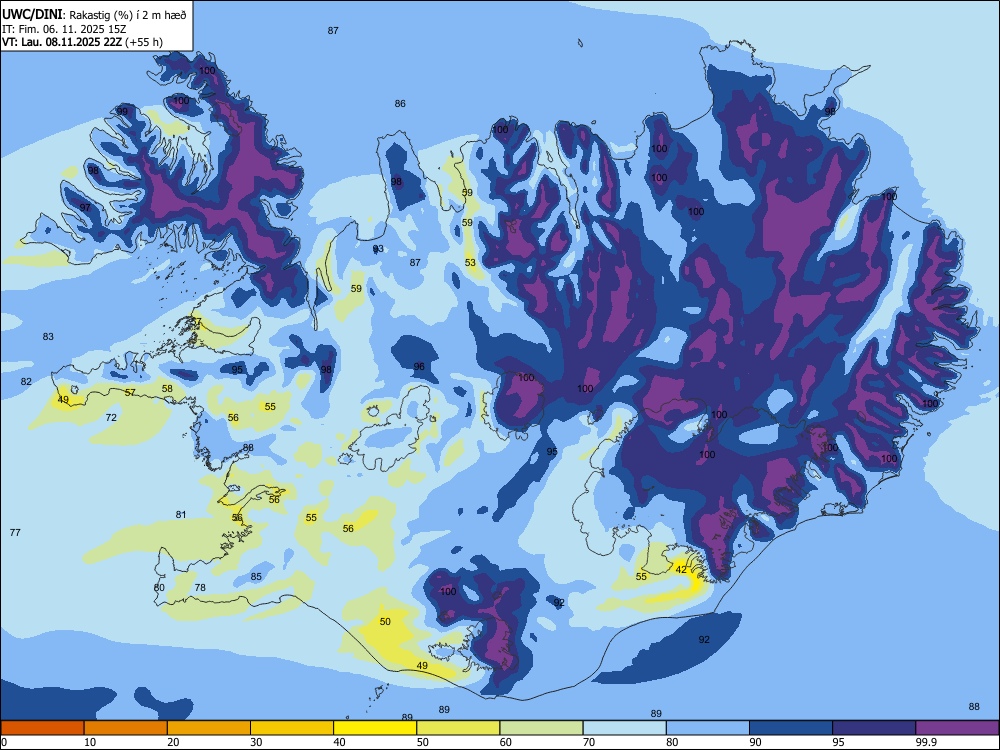Click the bright yellow 40–50 legend swatch

[x=375, y=728]
